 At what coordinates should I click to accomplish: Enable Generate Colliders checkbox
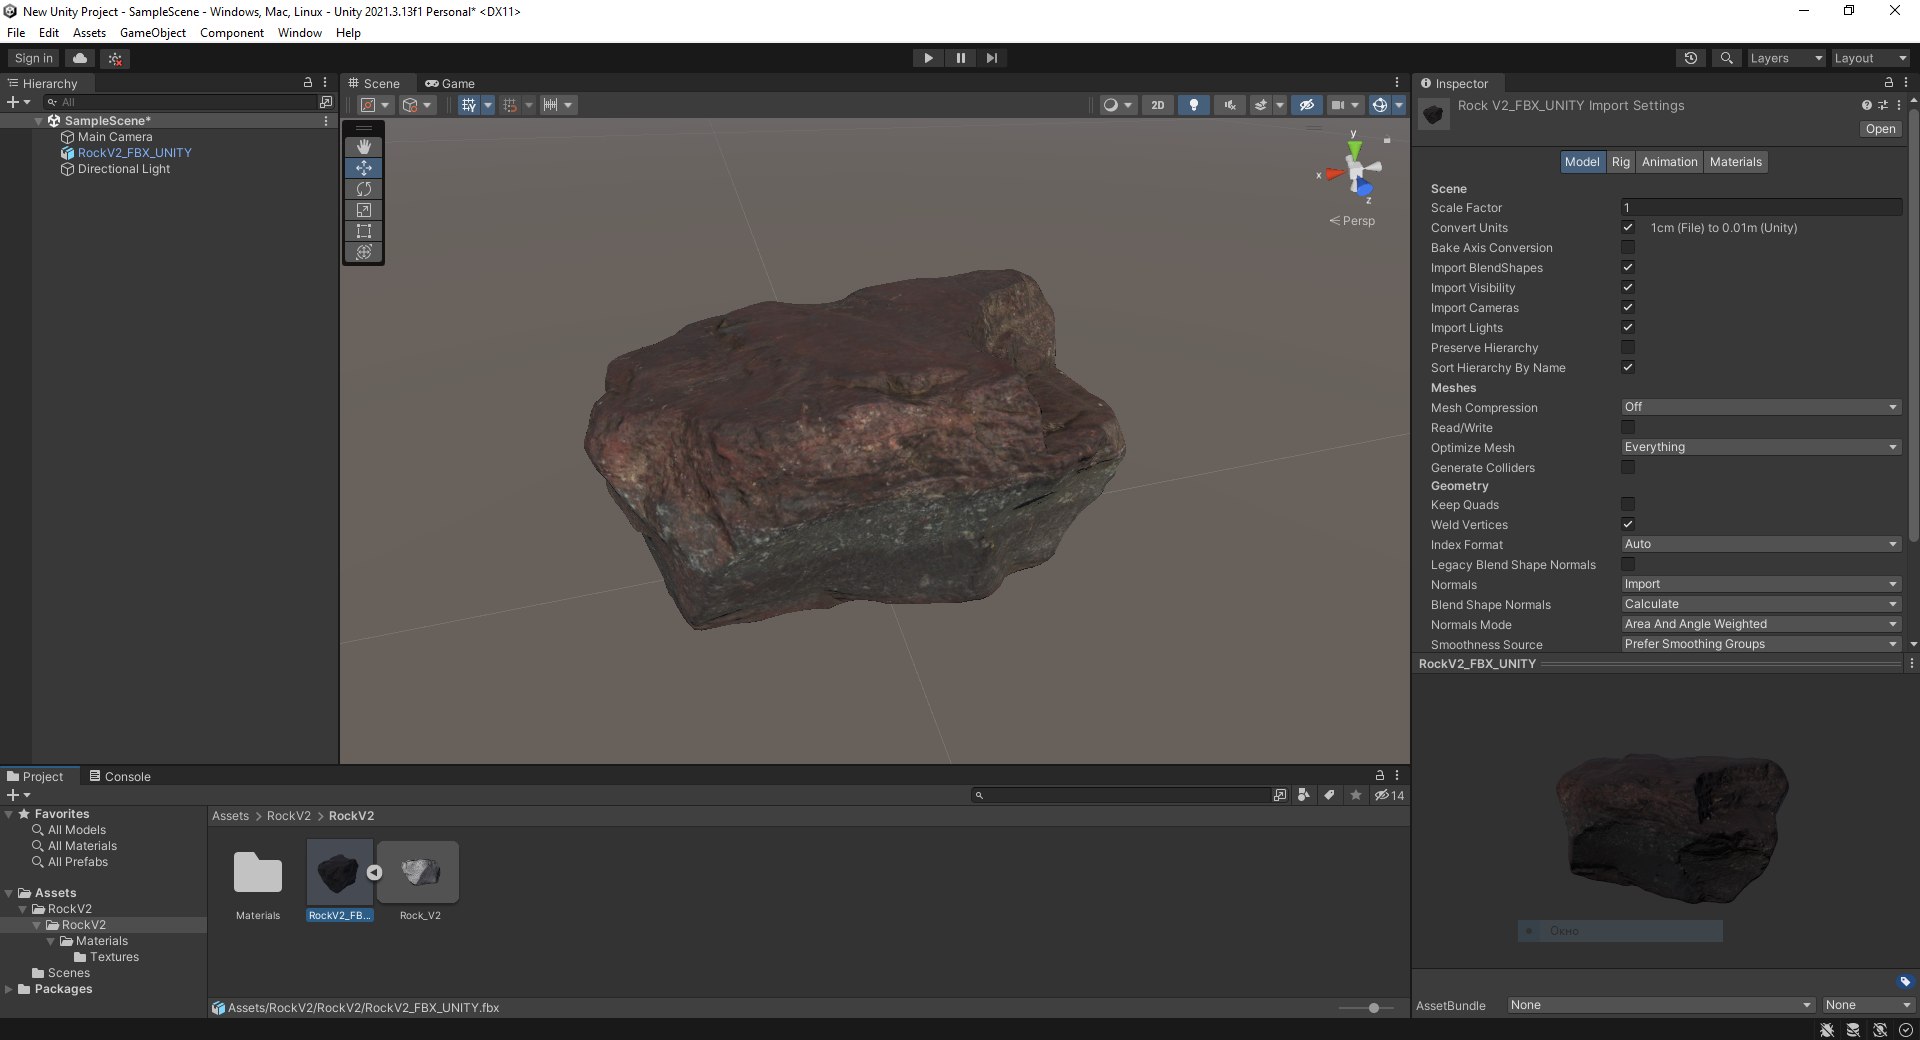point(1628,467)
